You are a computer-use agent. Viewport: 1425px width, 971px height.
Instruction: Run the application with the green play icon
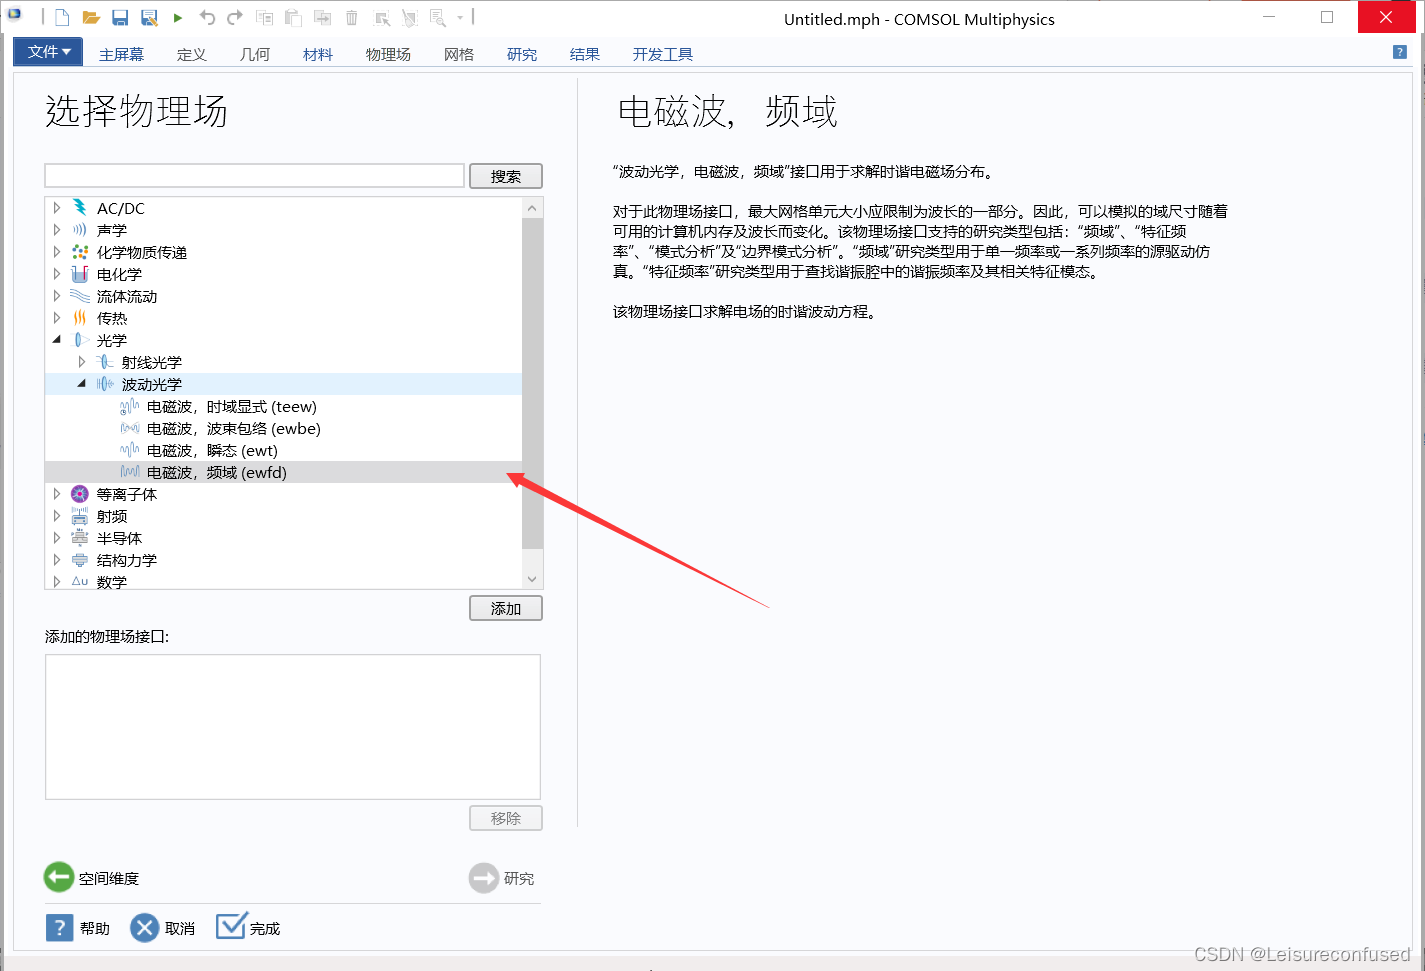[178, 18]
